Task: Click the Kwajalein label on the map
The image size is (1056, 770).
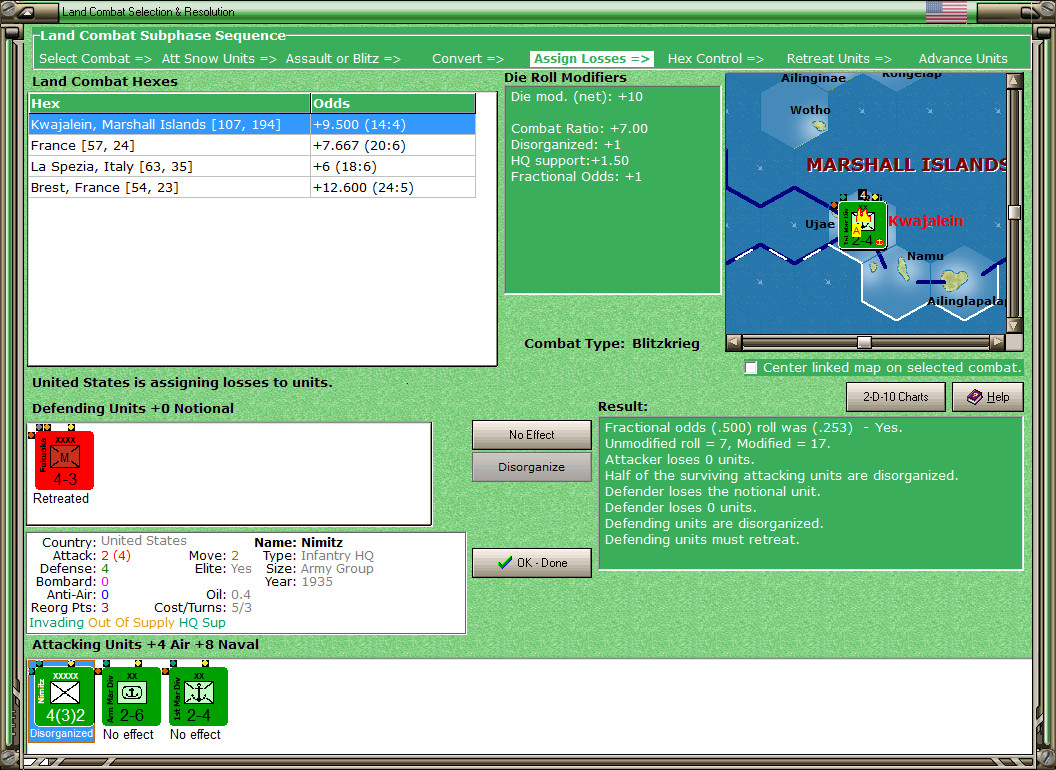Action: pyautogui.click(x=925, y=221)
